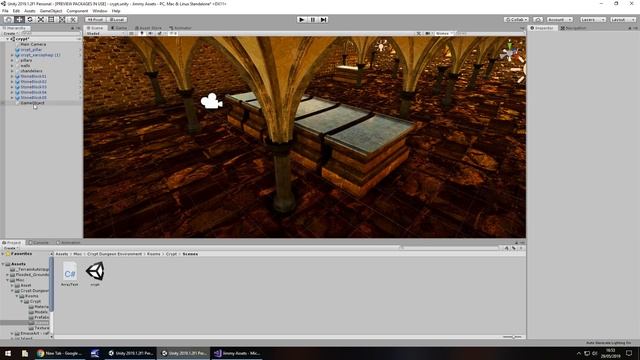This screenshot has width=640, height=360.
Task: Switch to the Asset Store tab
Action: (x=149, y=28)
